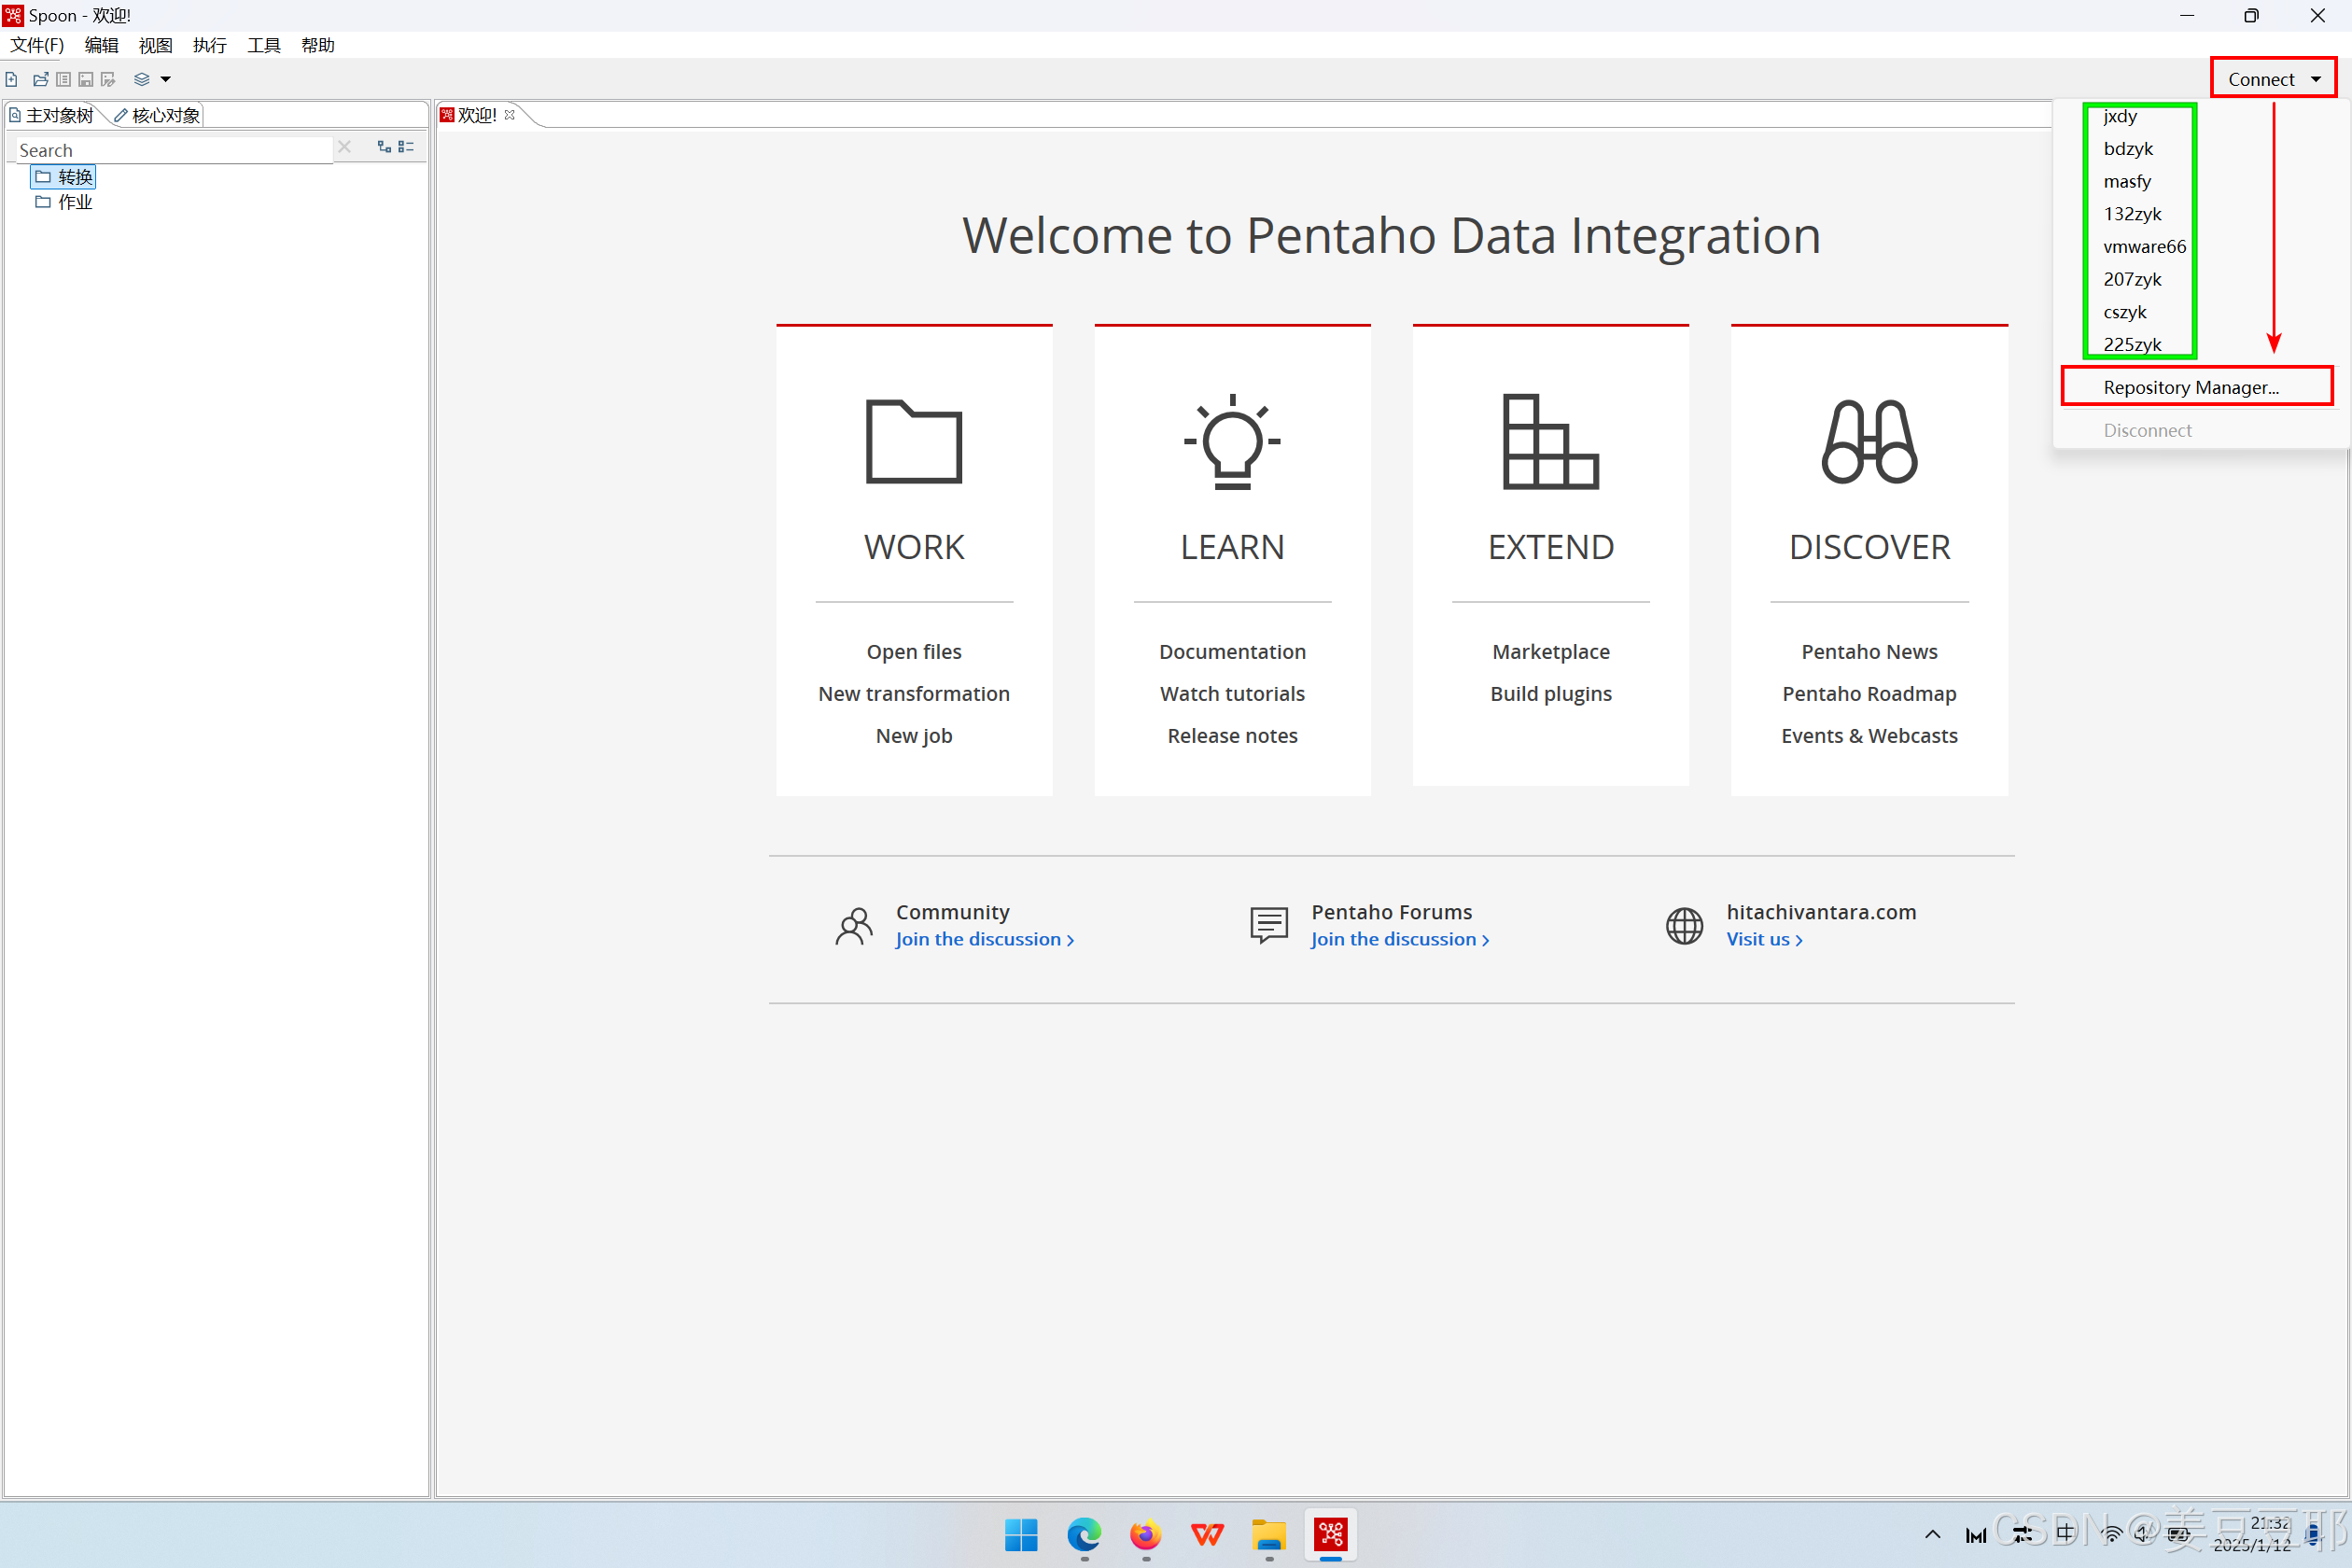2352x1568 pixels.
Task: Click the Open file toolbar icon
Action: pyautogui.click(x=40, y=79)
